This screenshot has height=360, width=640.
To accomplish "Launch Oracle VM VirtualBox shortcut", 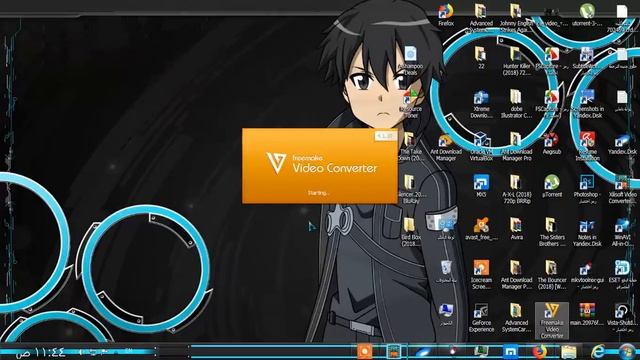I will tap(481, 147).
